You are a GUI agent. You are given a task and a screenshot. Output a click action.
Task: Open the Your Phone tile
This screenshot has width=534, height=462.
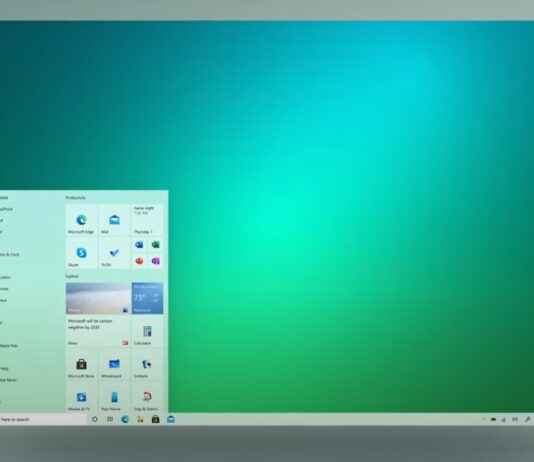[x=114, y=397]
